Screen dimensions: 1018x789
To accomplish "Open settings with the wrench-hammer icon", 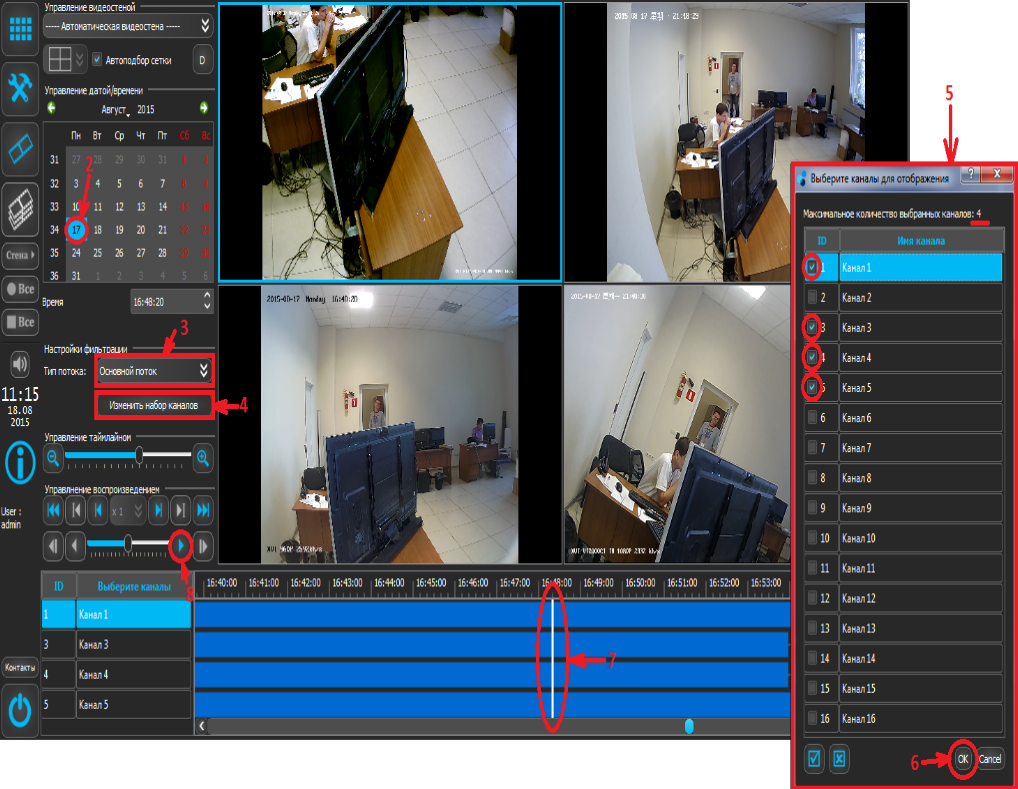I will 20,89.
